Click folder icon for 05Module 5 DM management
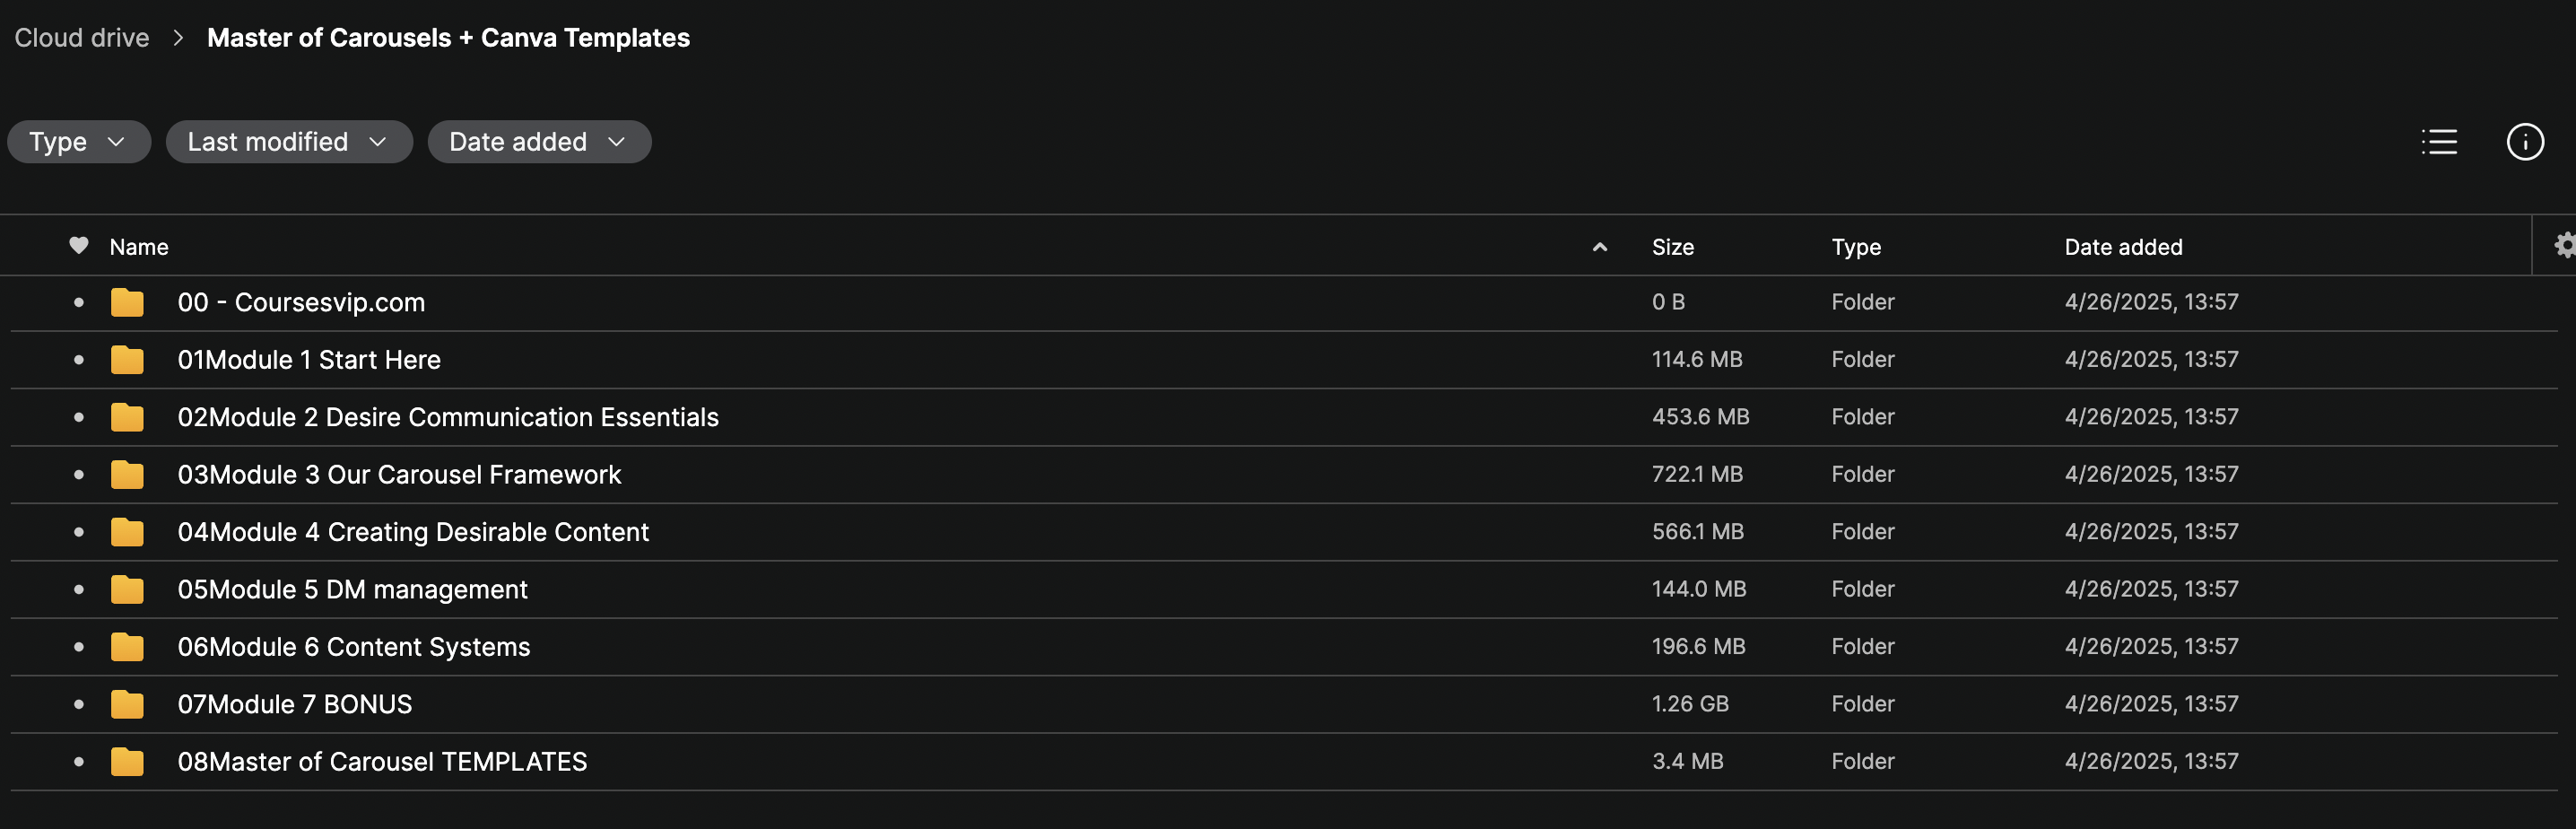This screenshot has height=829, width=2576. click(127, 589)
